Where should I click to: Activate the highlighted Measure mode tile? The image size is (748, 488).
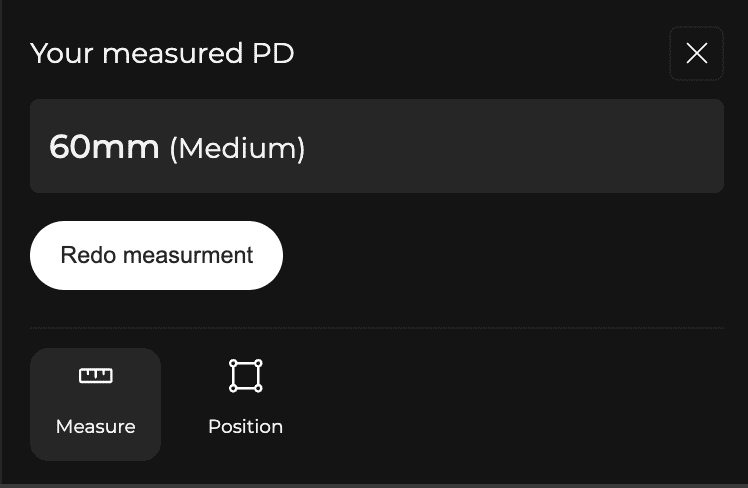click(96, 404)
